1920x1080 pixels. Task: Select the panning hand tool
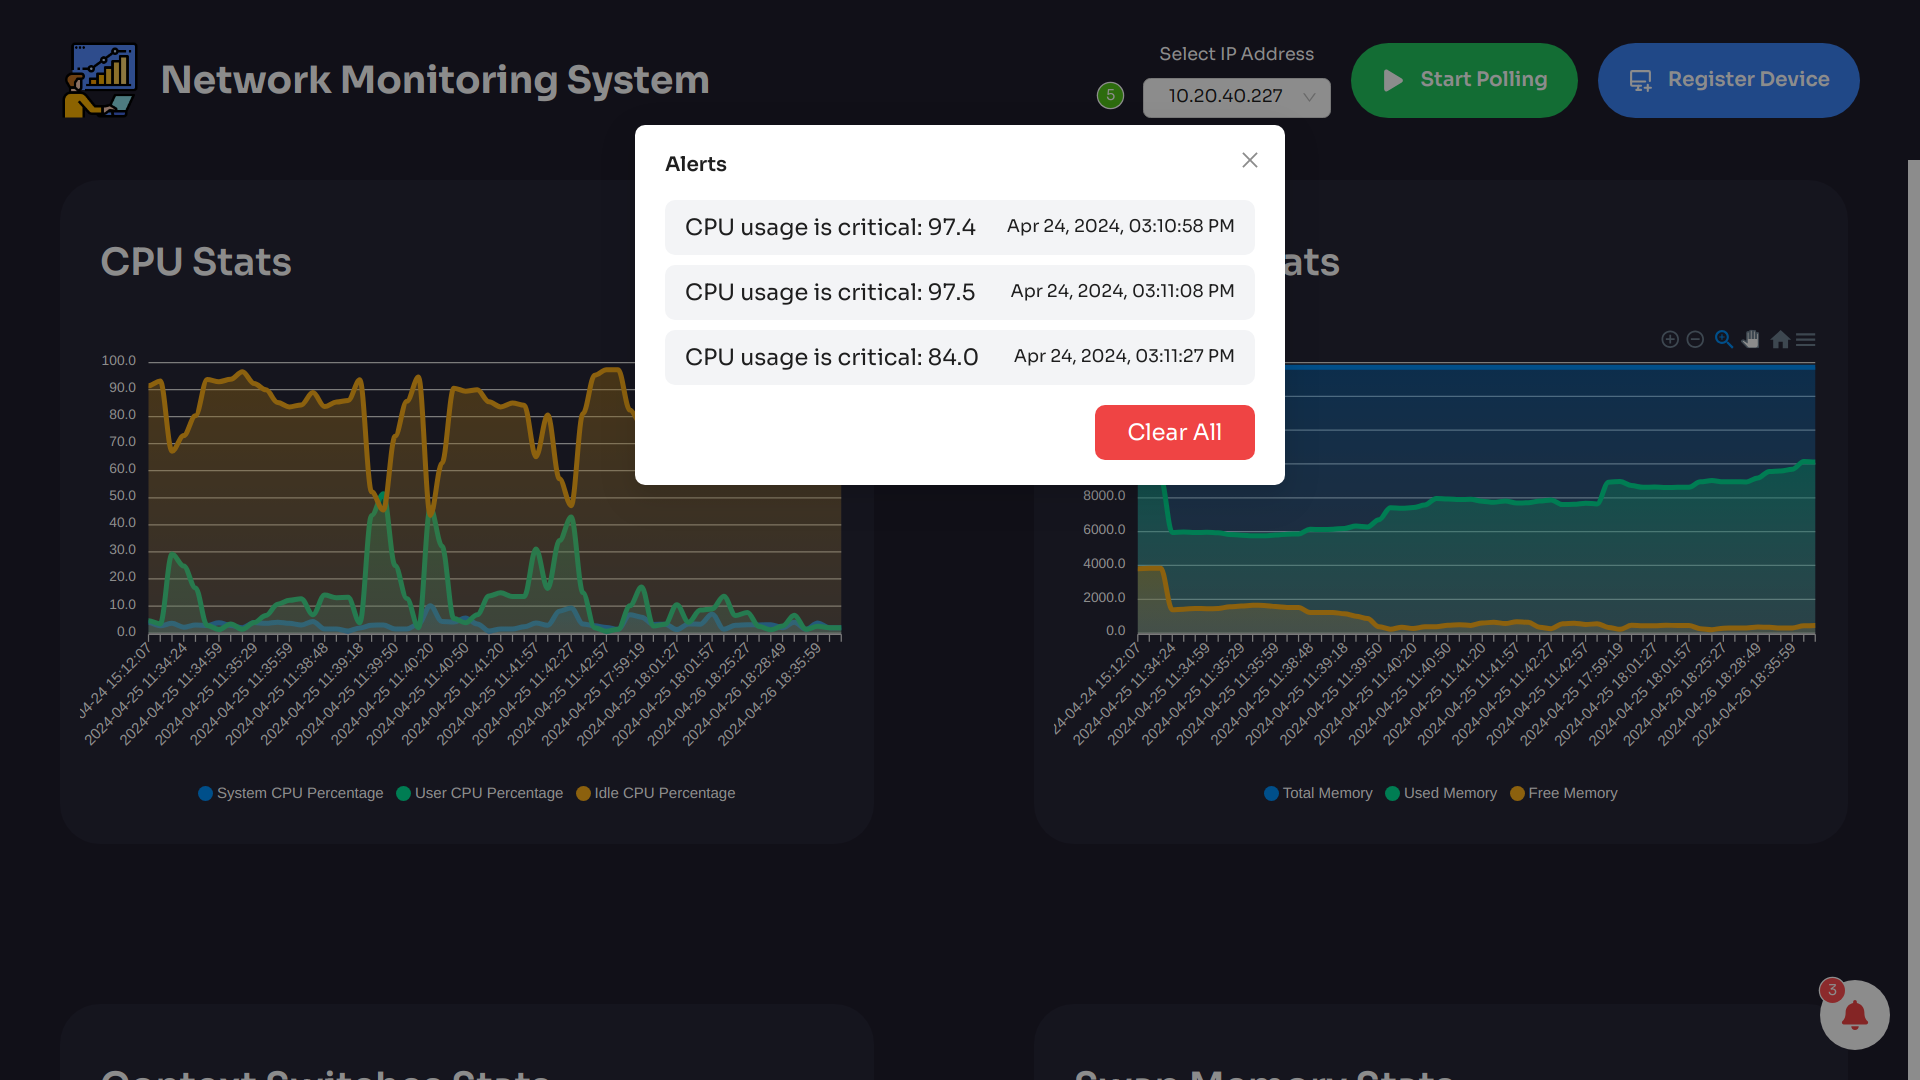click(x=1751, y=340)
